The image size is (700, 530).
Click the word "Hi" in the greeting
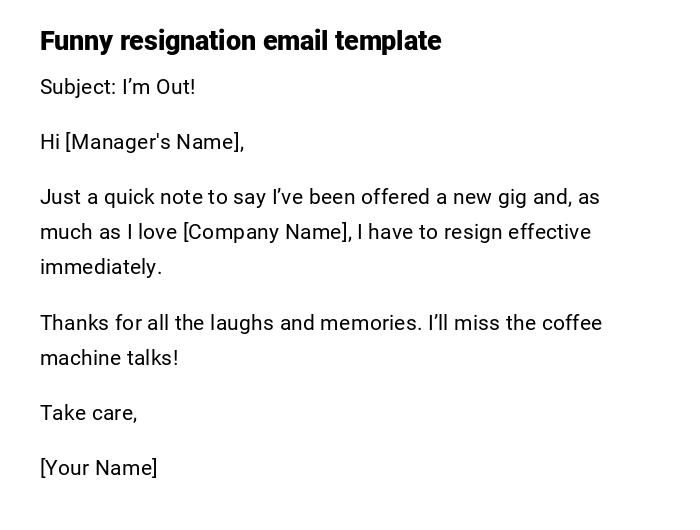(x=50, y=142)
